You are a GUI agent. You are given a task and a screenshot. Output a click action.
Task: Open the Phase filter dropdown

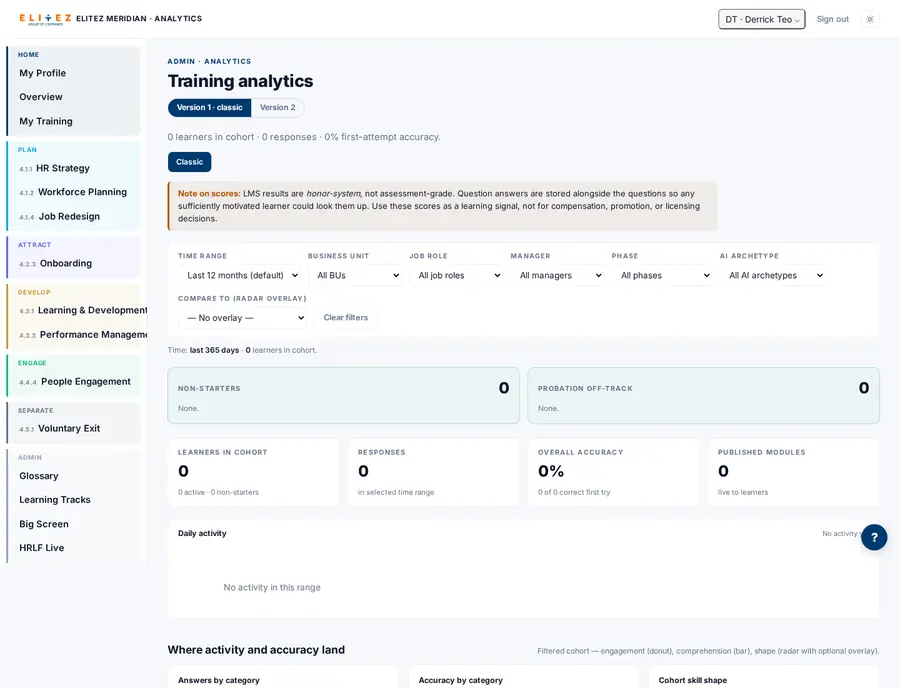click(x=662, y=275)
